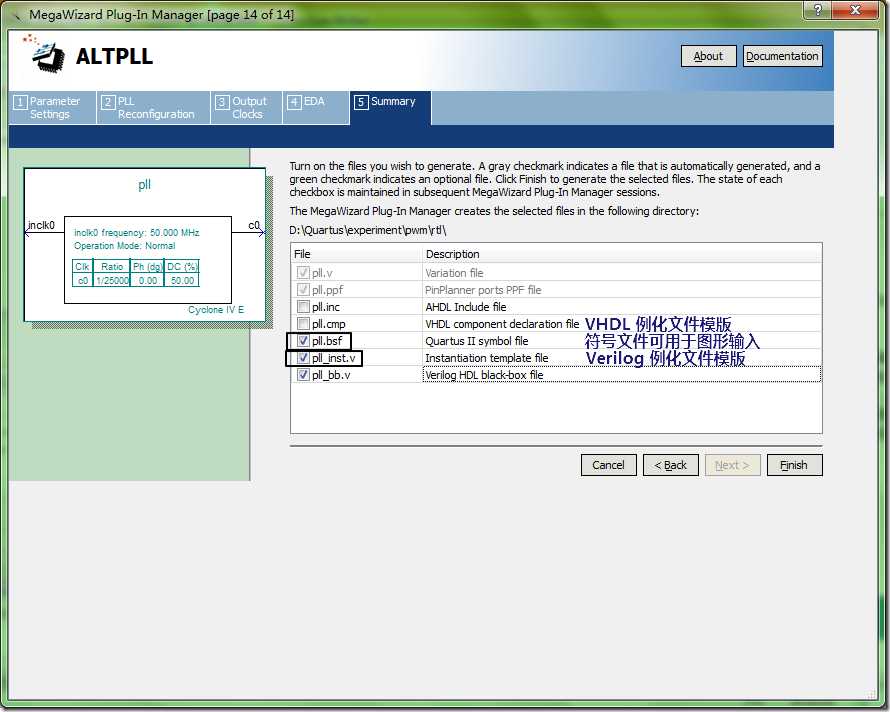Click the 'Instantiation template file' description

coord(486,358)
